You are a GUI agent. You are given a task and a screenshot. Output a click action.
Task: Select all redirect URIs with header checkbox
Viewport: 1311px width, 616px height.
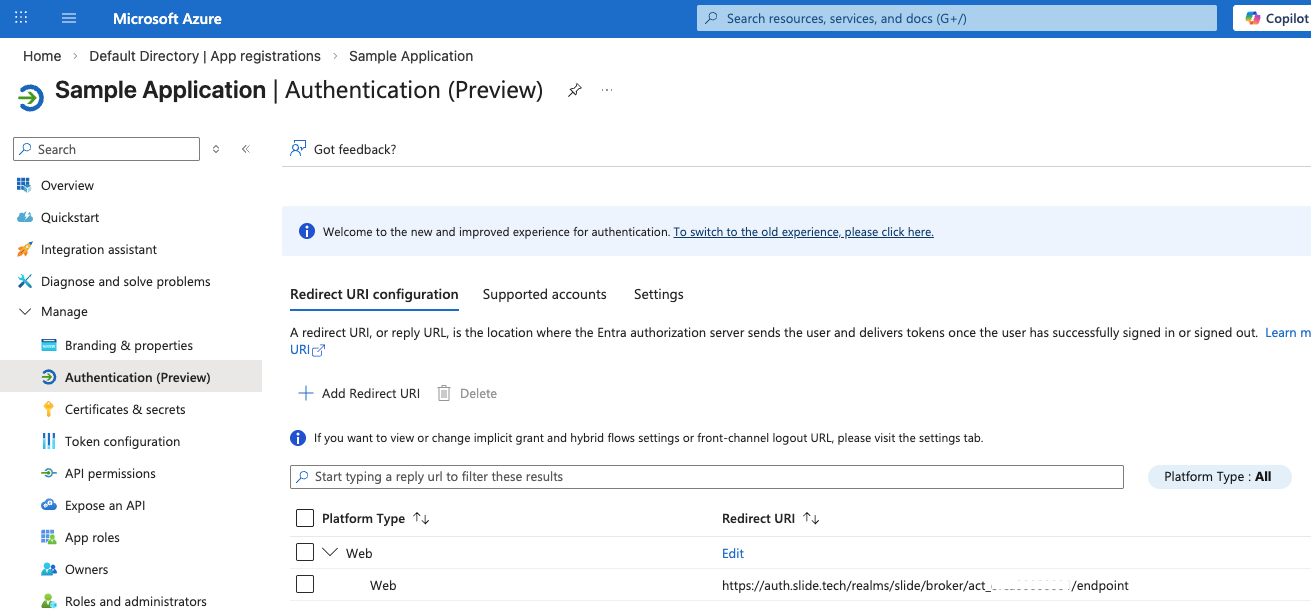(x=305, y=518)
